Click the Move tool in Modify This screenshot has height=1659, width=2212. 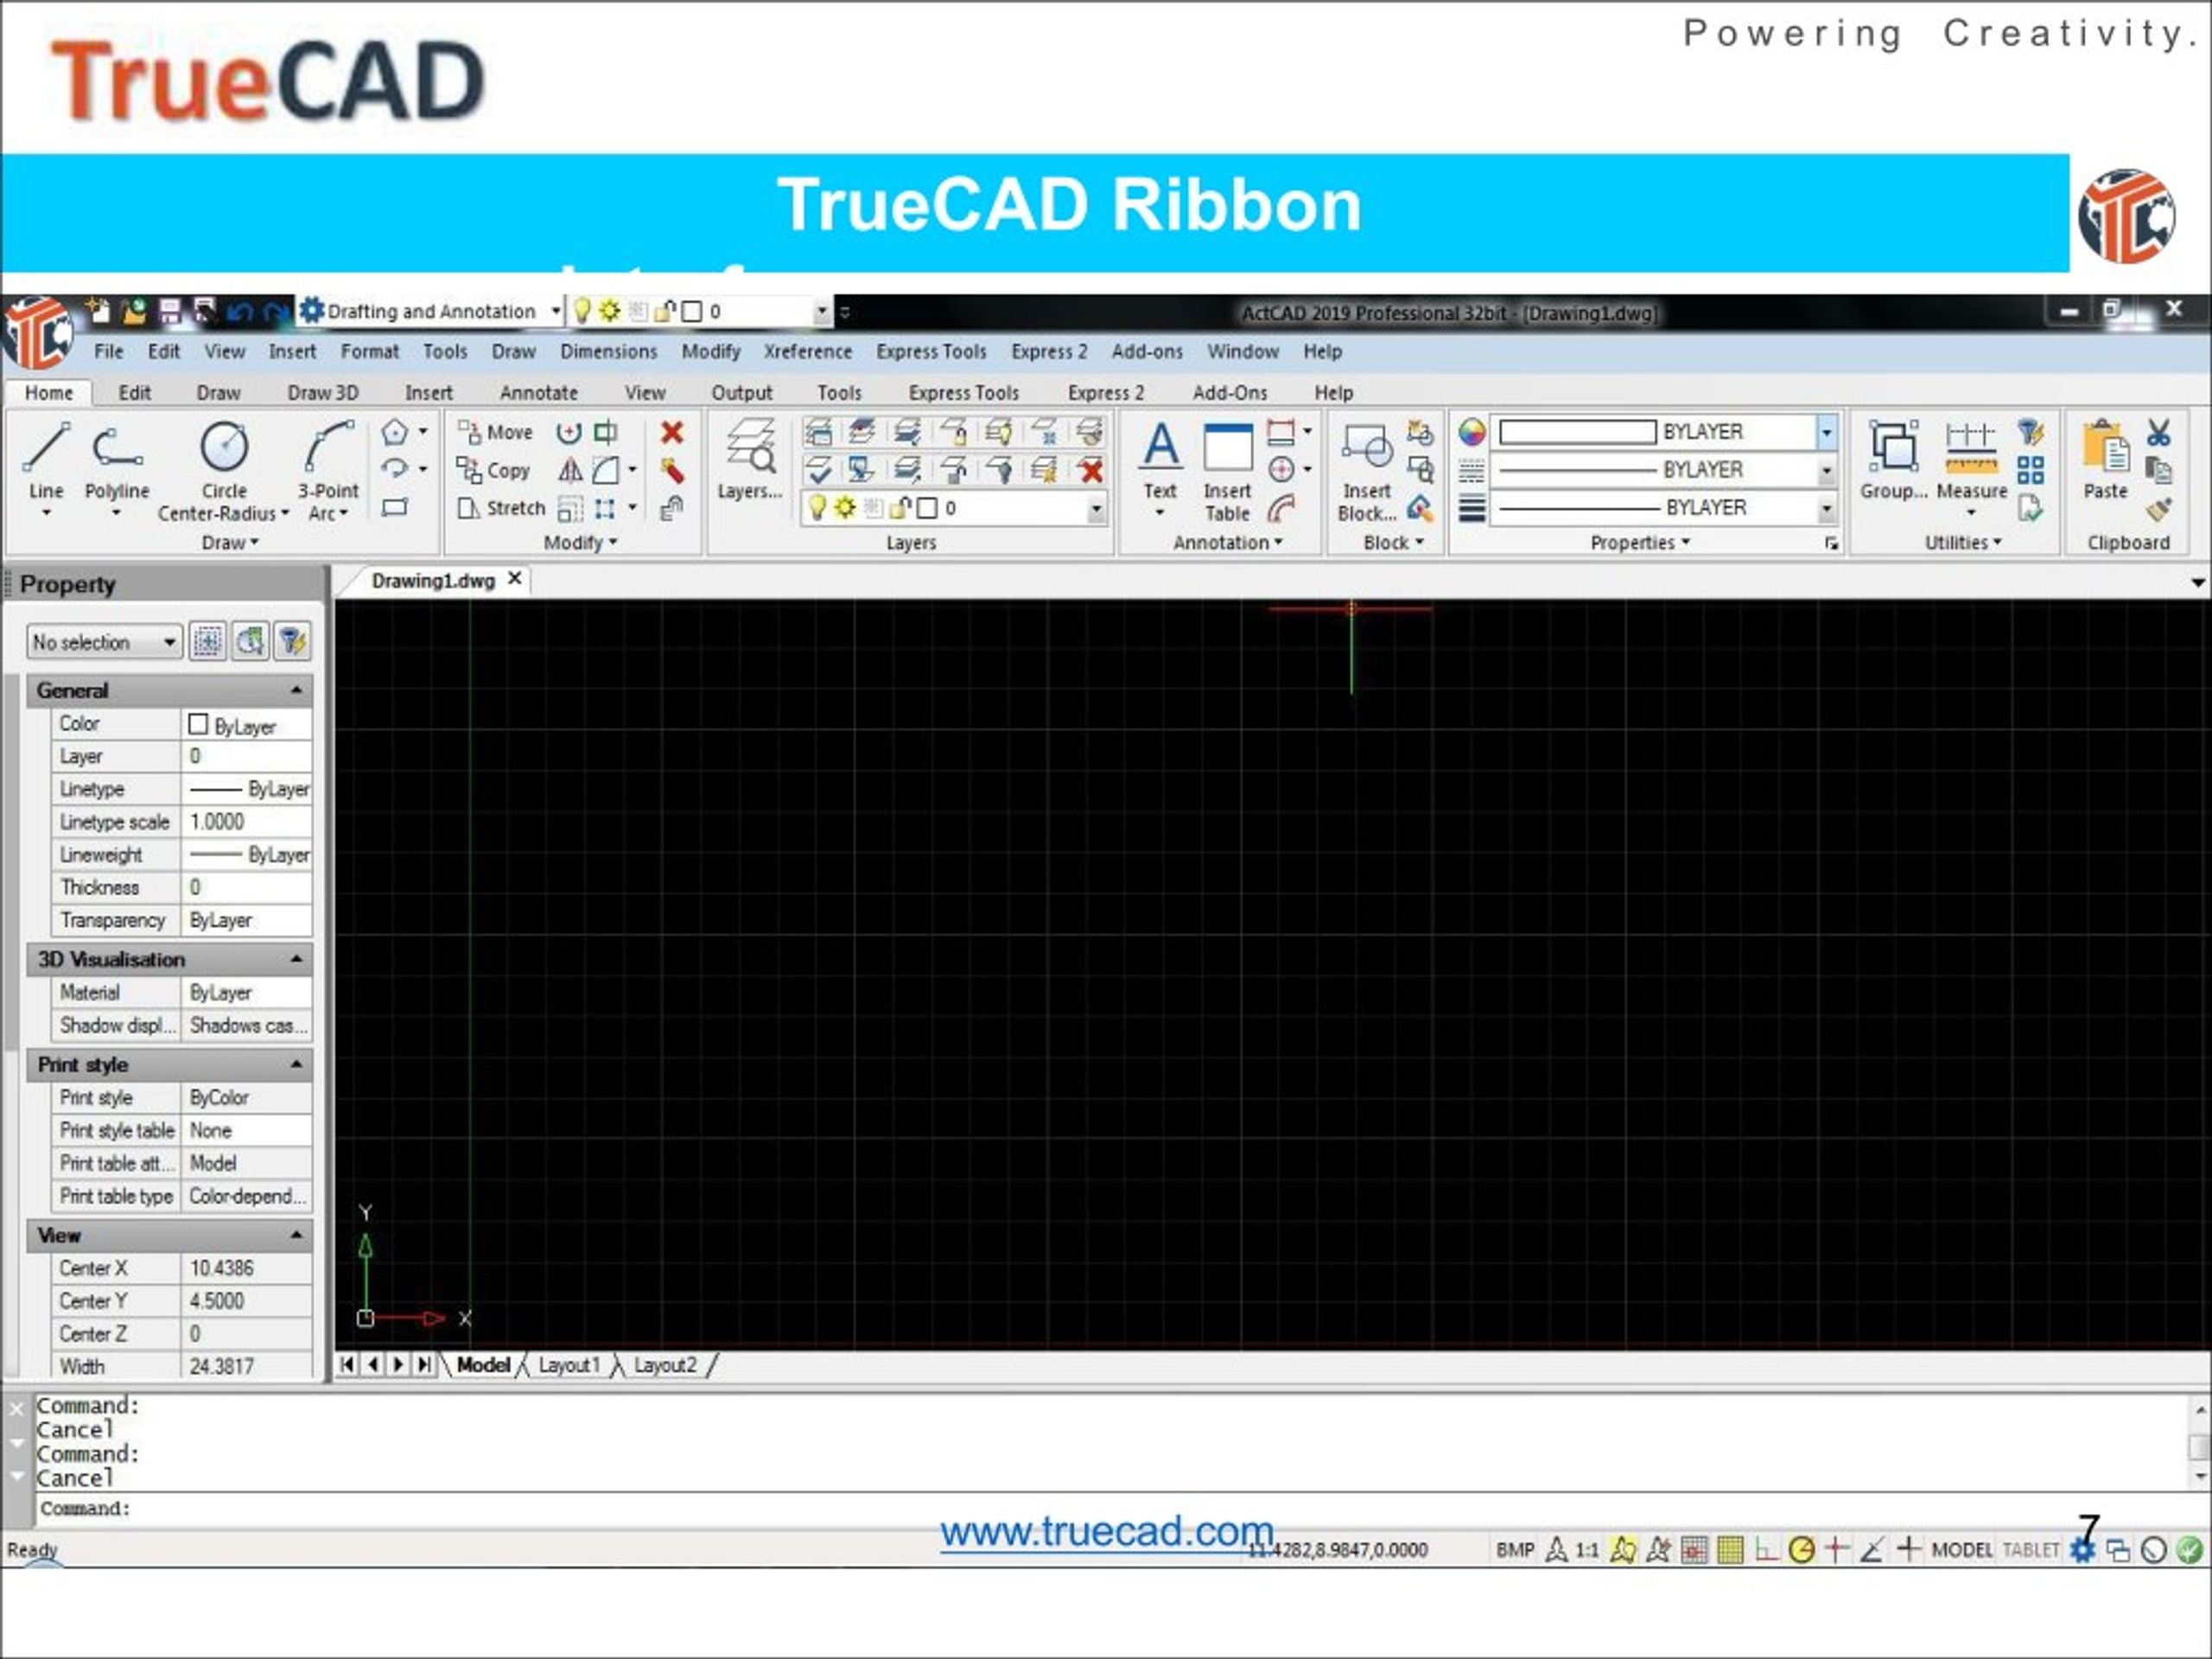(496, 432)
